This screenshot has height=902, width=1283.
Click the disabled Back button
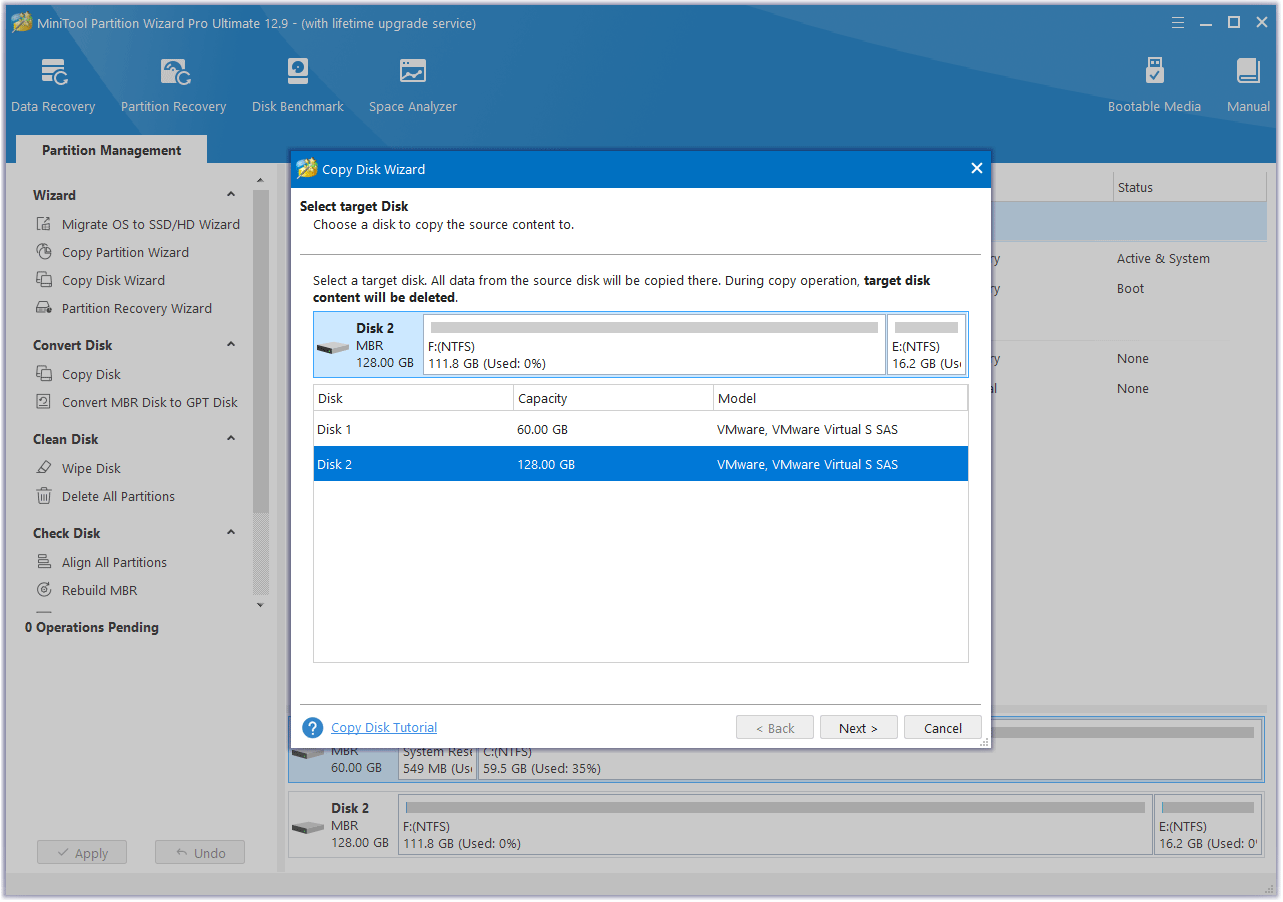tap(774, 728)
